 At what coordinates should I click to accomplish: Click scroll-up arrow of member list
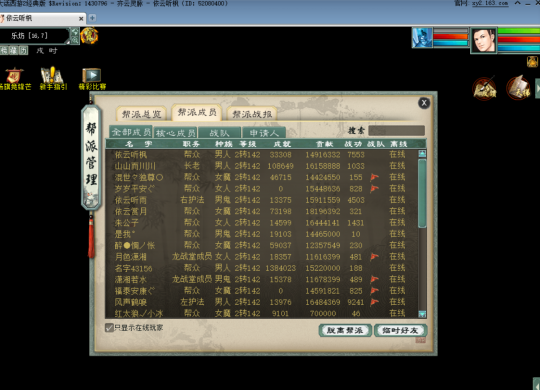click(x=422, y=154)
